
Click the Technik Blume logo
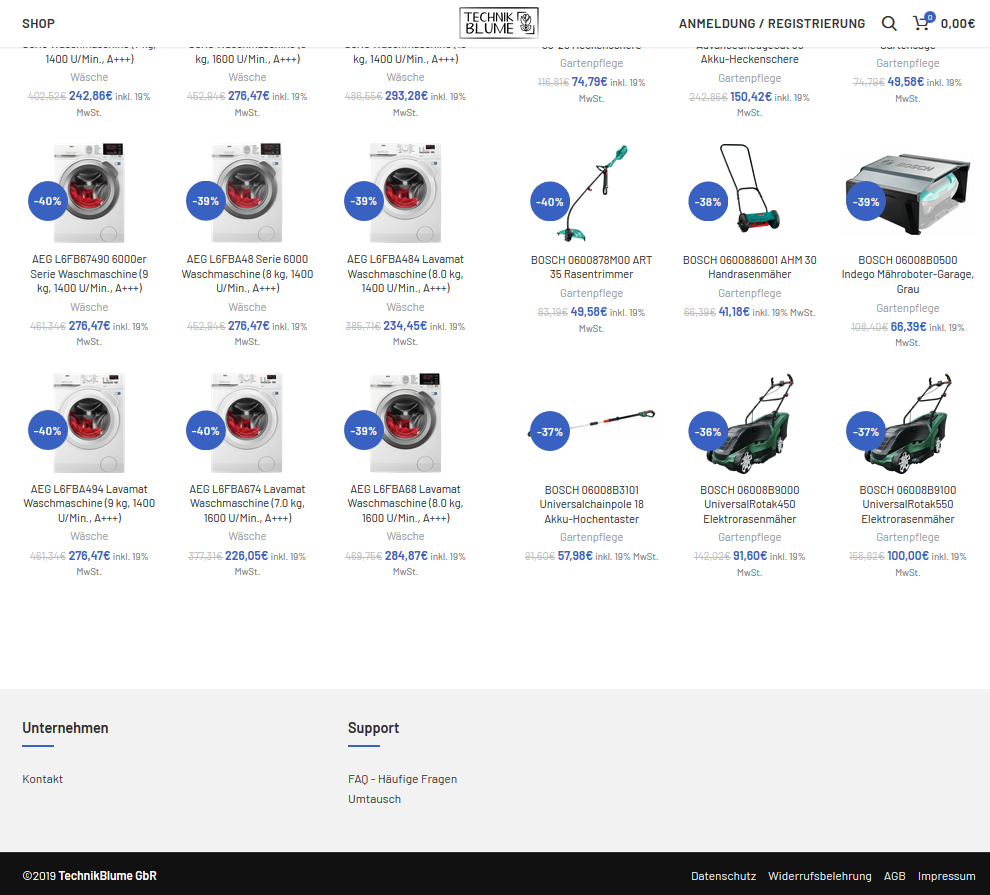pos(499,23)
